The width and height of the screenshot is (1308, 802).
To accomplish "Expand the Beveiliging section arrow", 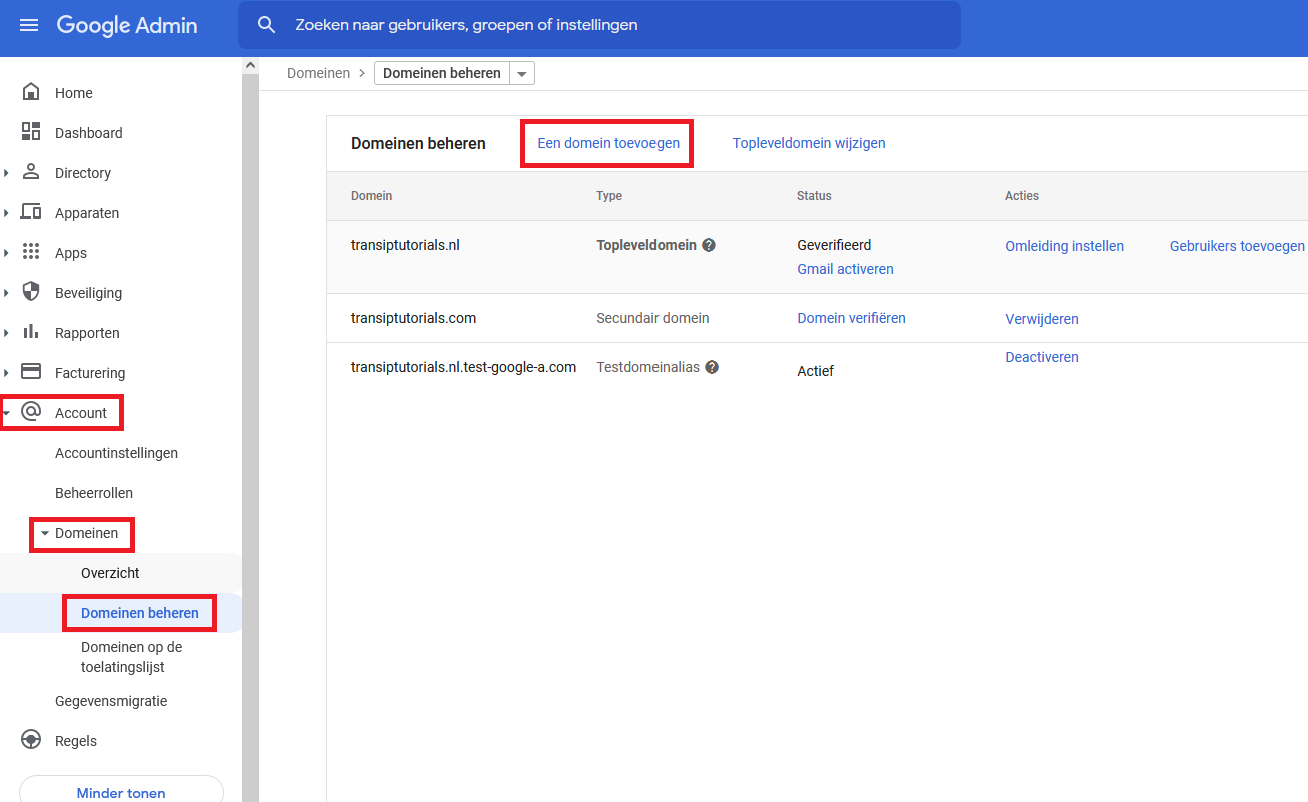I will (x=6, y=293).
